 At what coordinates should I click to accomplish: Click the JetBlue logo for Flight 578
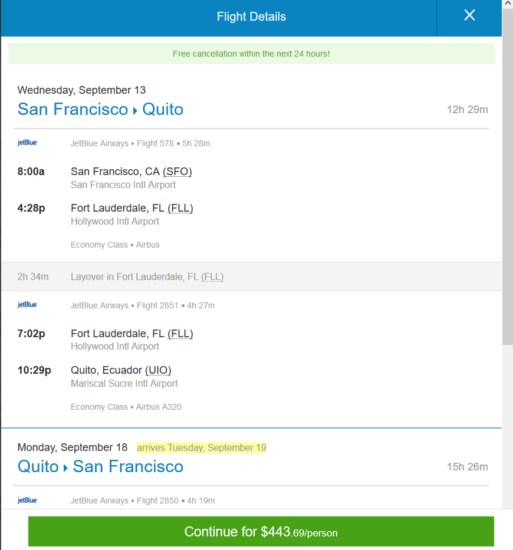27,142
